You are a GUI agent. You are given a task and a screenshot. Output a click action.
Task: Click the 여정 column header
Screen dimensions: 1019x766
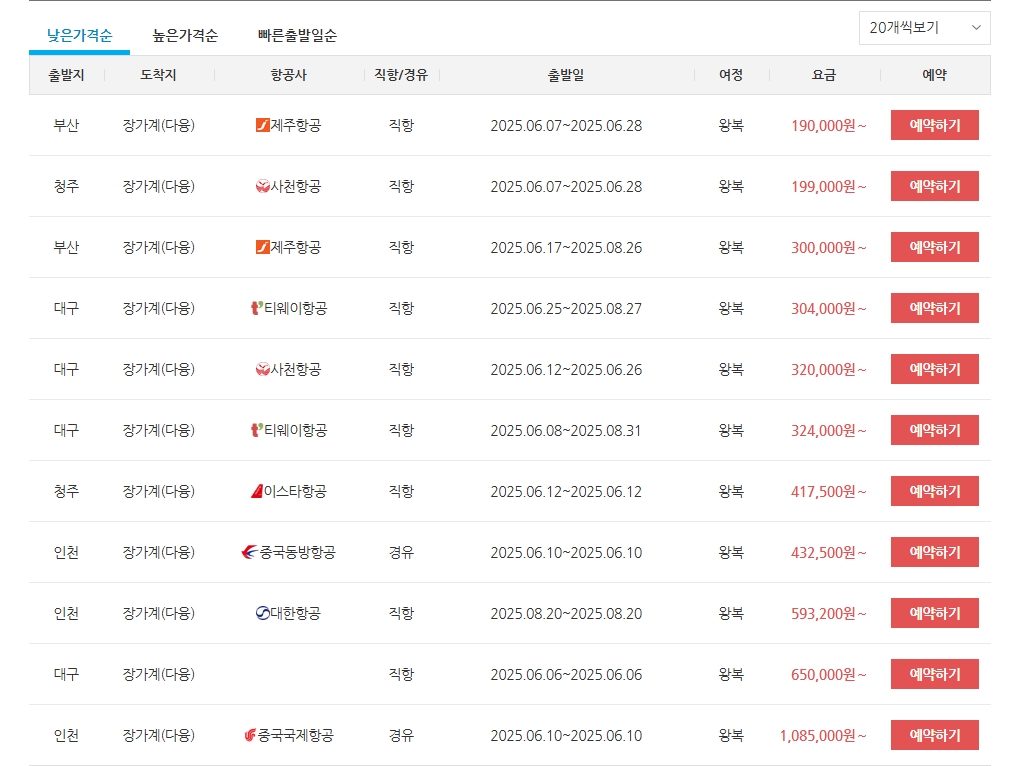731,75
